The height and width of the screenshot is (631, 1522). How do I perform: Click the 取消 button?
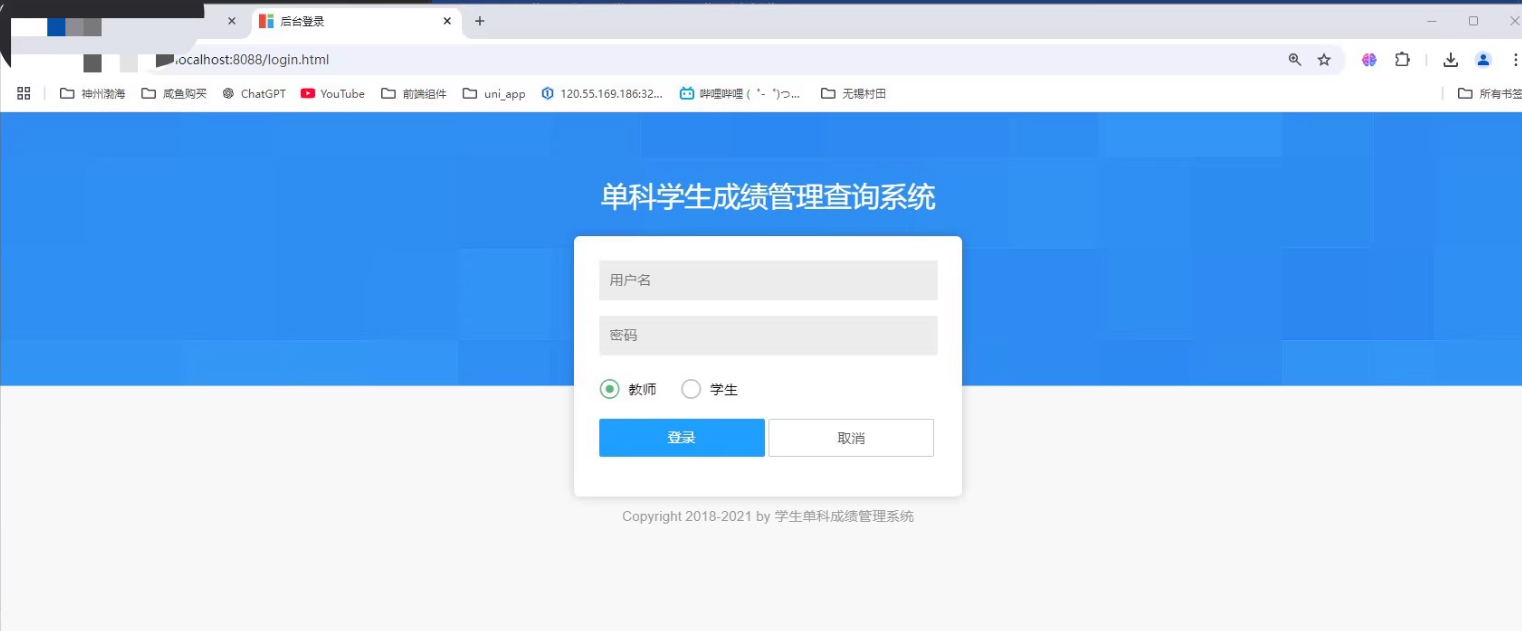[850, 438]
